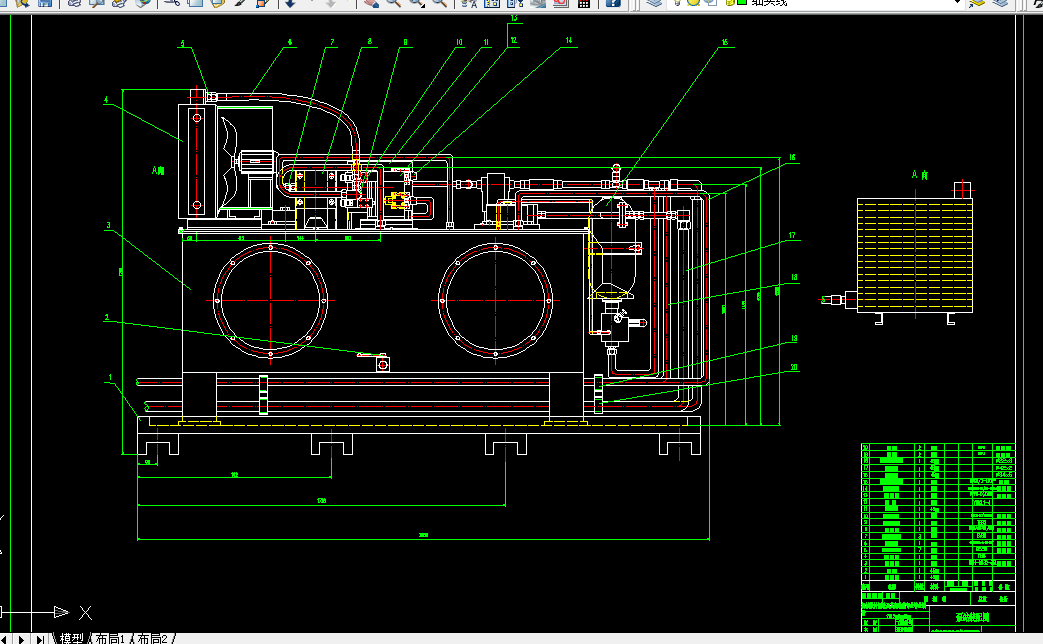Viewport: 1043px width, 644px height.
Task: Select the Match Properties brush icon
Action: pos(241,3)
